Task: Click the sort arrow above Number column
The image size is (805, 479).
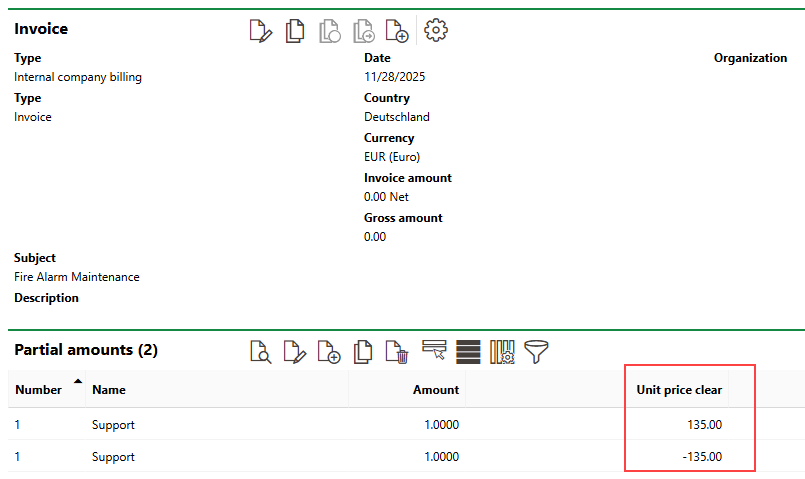Action: click(78, 381)
